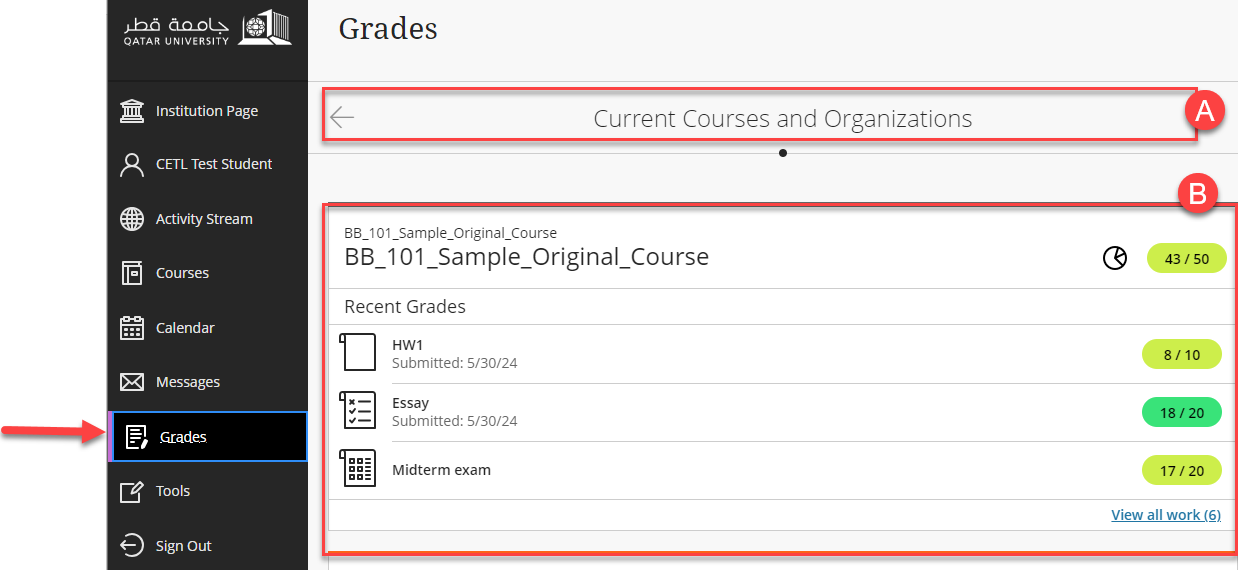
Task: Open the View all work (6) link
Action: 1165,515
